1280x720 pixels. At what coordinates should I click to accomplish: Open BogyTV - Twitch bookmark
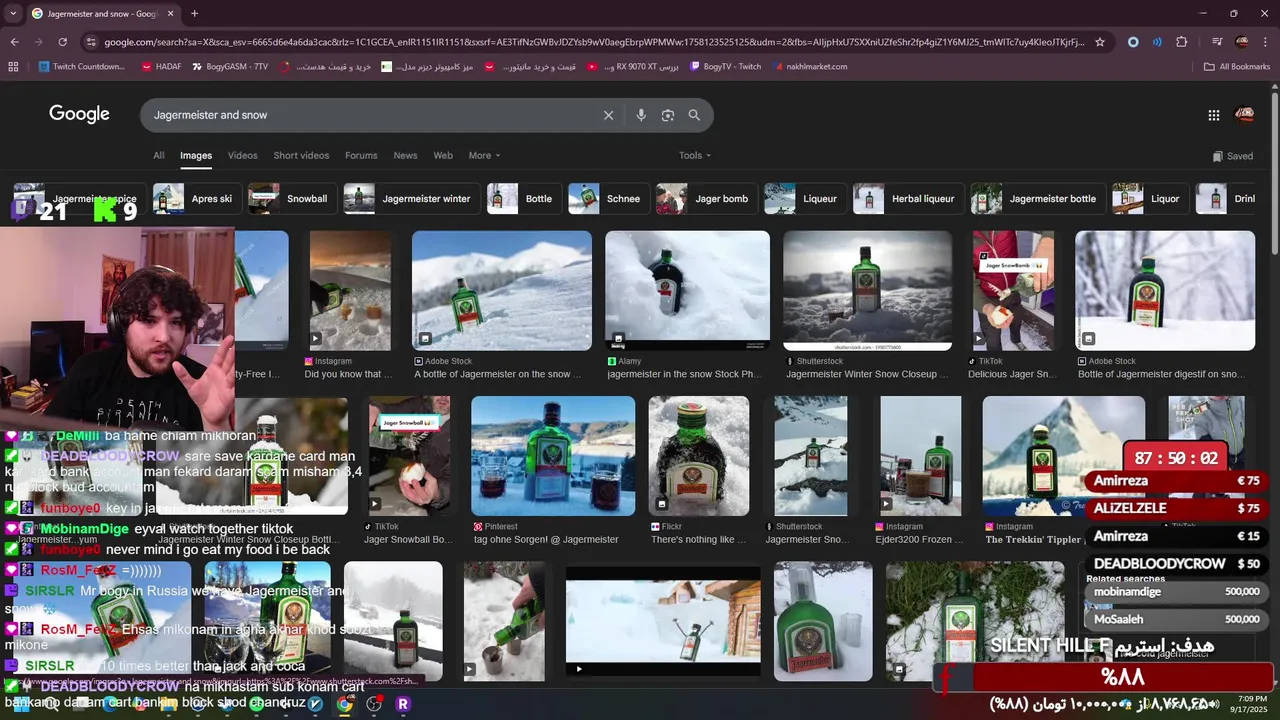click(x=724, y=67)
